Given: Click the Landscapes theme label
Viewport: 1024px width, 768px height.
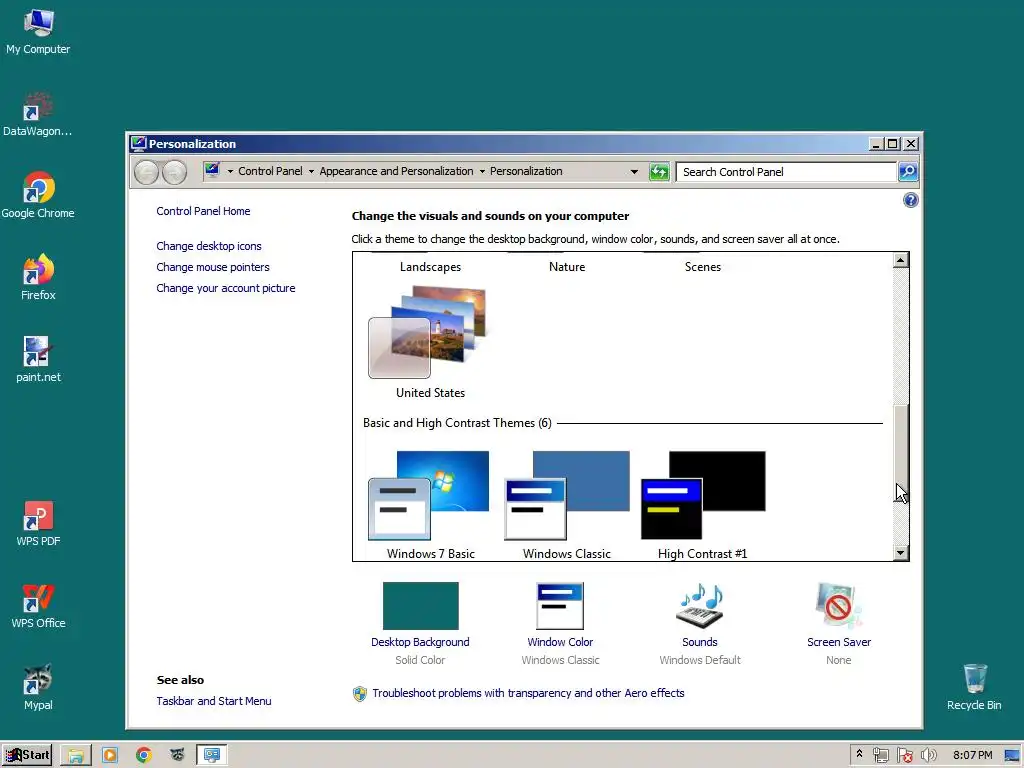Looking at the screenshot, I should (x=430, y=266).
